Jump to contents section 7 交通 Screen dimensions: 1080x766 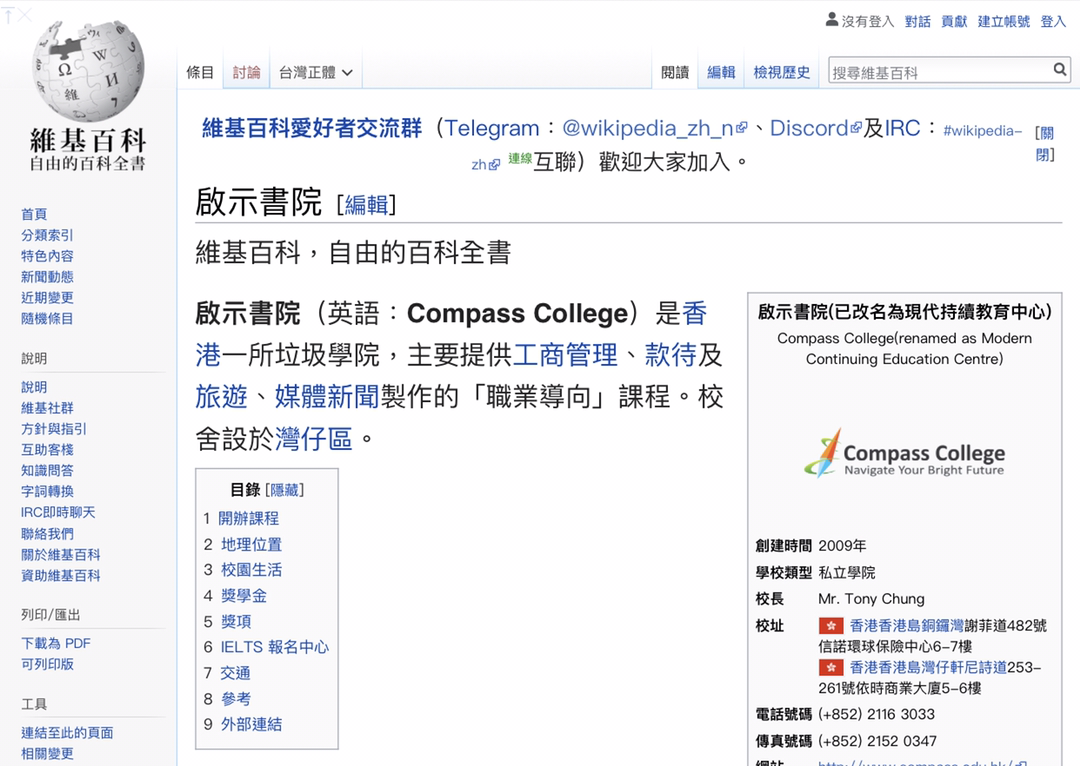pos(236,673)
